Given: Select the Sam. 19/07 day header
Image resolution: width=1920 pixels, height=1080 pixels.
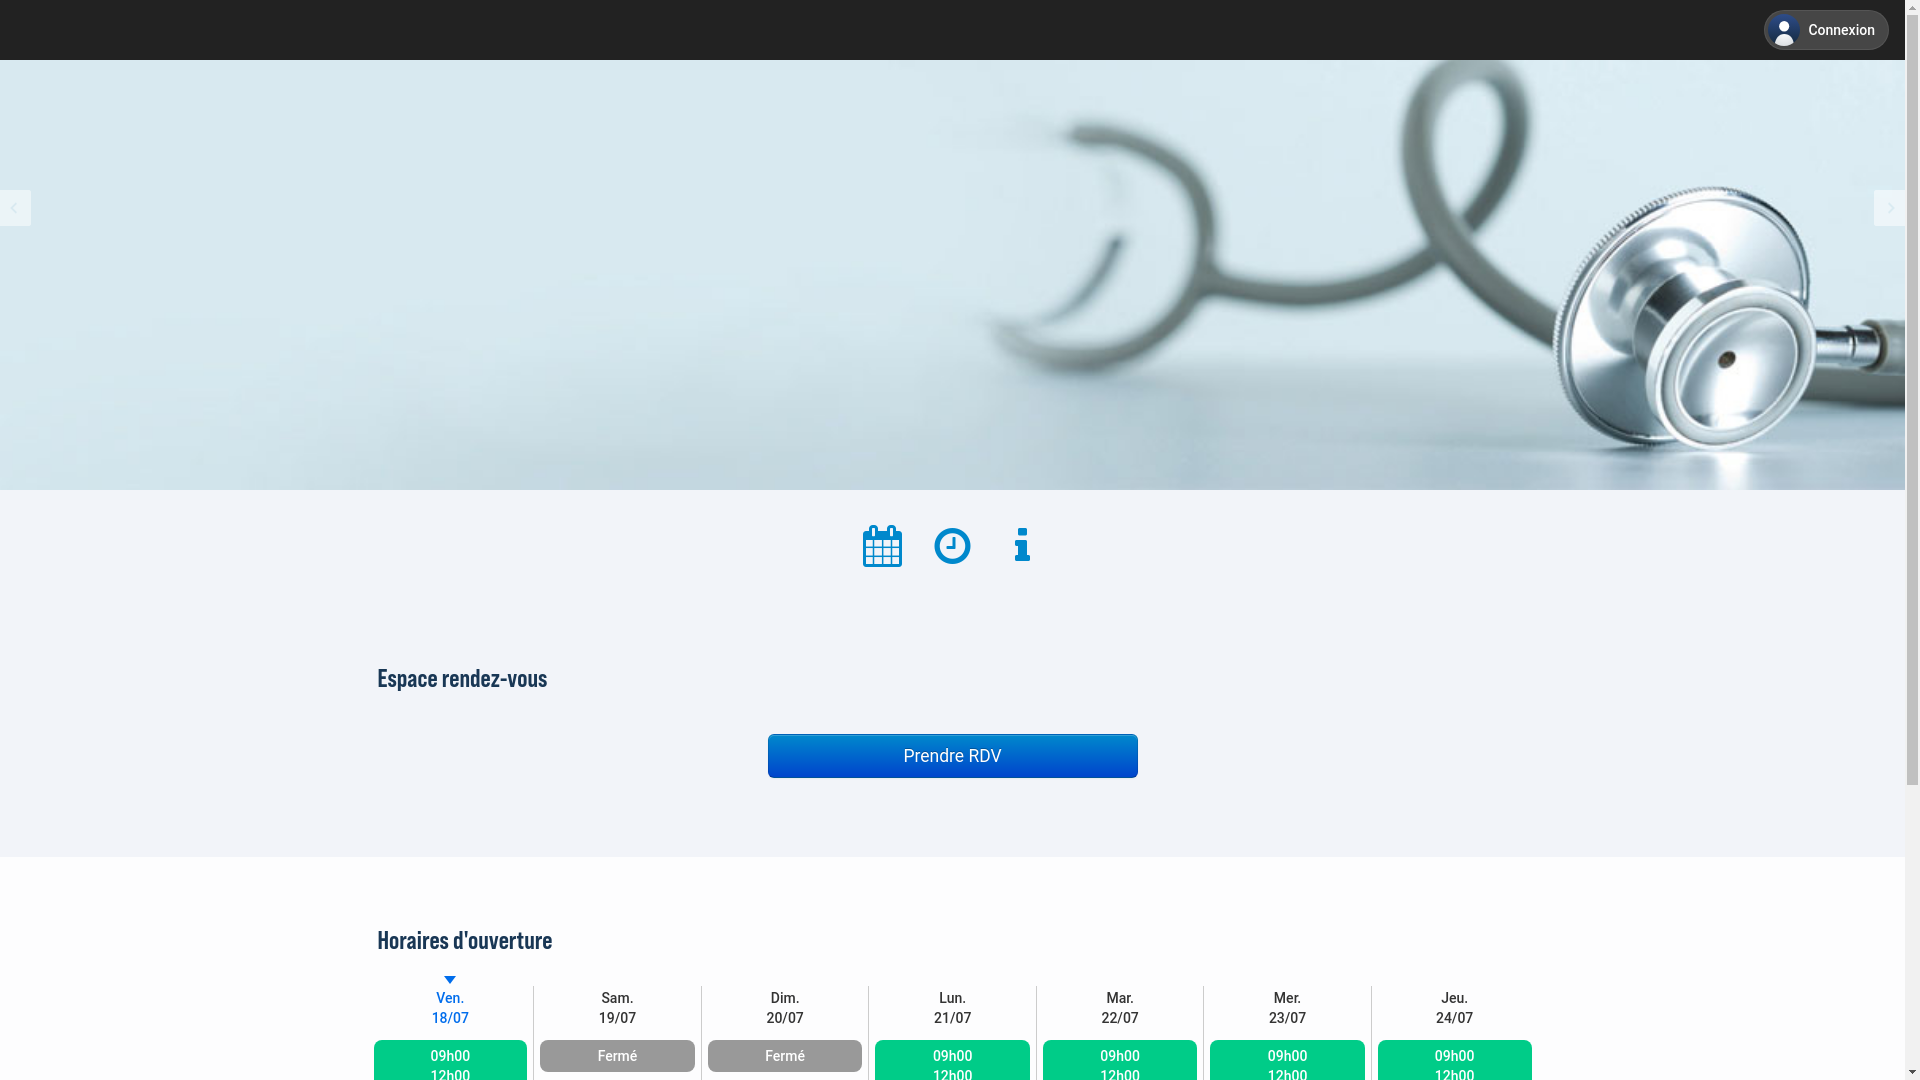Looking at the screenshot, I should point(617,1008).
